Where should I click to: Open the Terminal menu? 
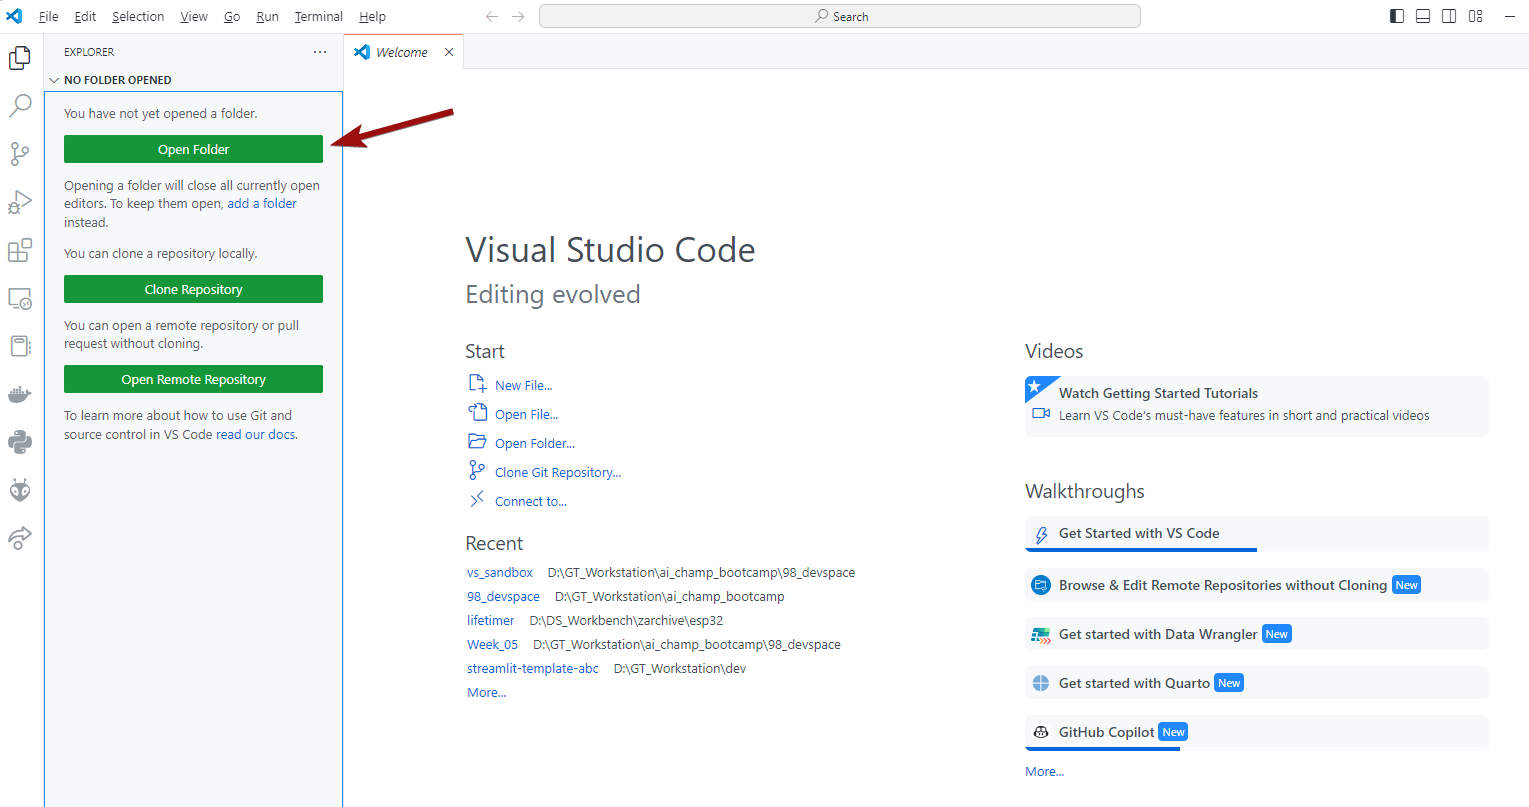(319, 16)
